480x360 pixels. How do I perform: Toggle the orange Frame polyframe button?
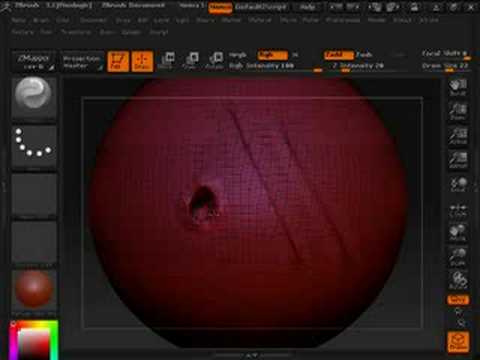(458, 342)
